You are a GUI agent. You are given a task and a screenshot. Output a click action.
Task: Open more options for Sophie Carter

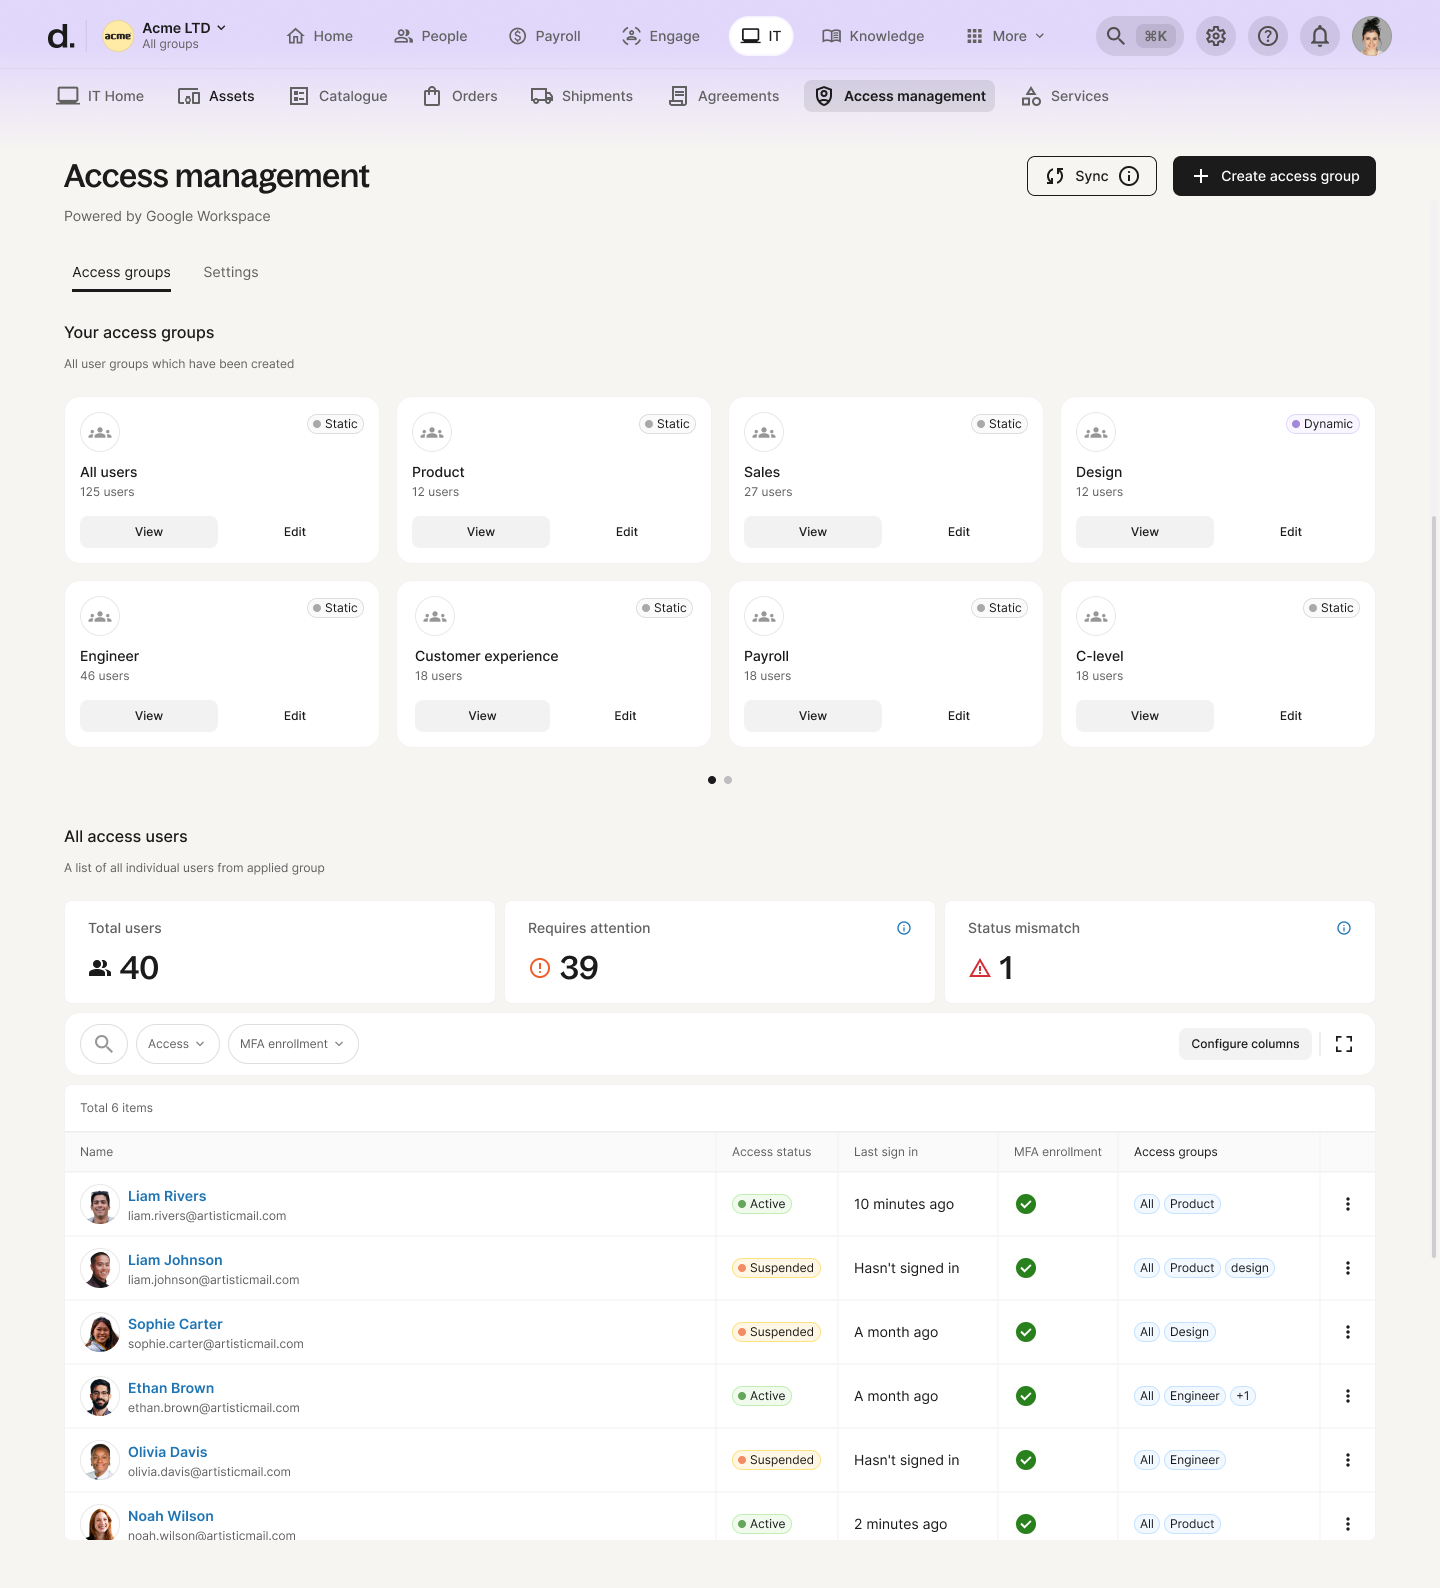(1348, 1332)
